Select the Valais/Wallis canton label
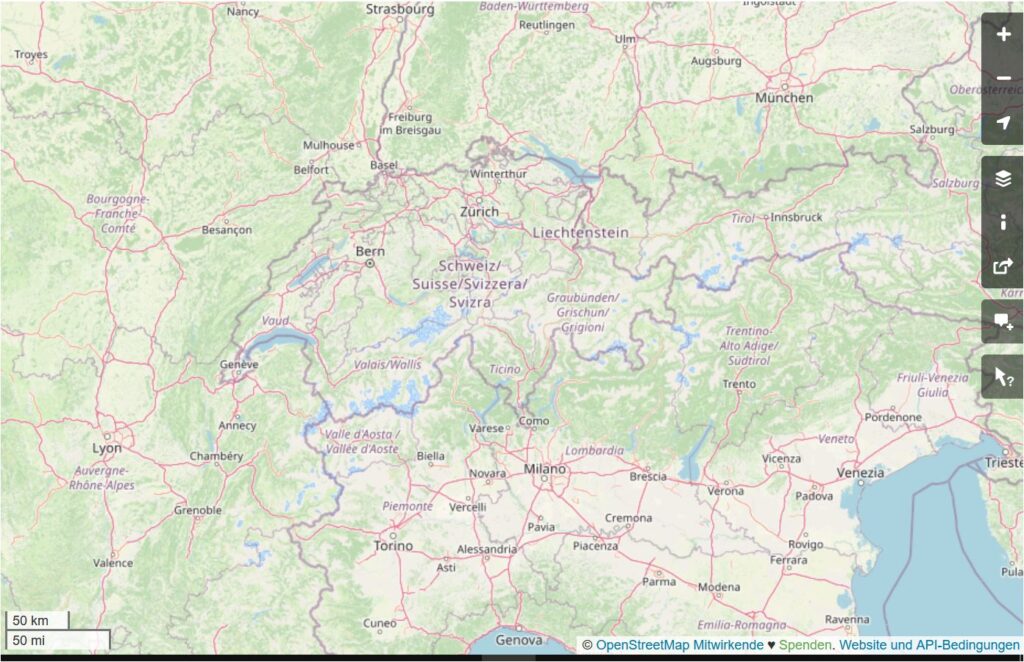The image size is (1024, 662). (x=387, y=364)
